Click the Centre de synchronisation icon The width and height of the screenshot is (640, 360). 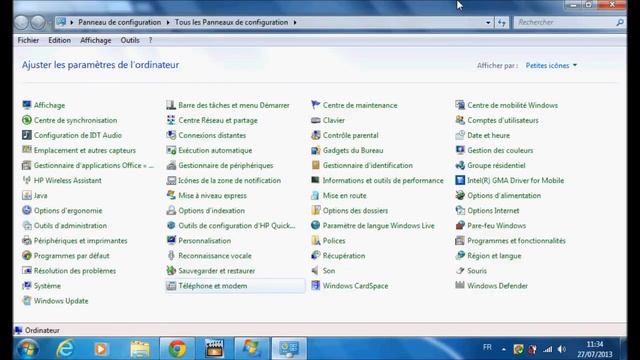point(27,120)
